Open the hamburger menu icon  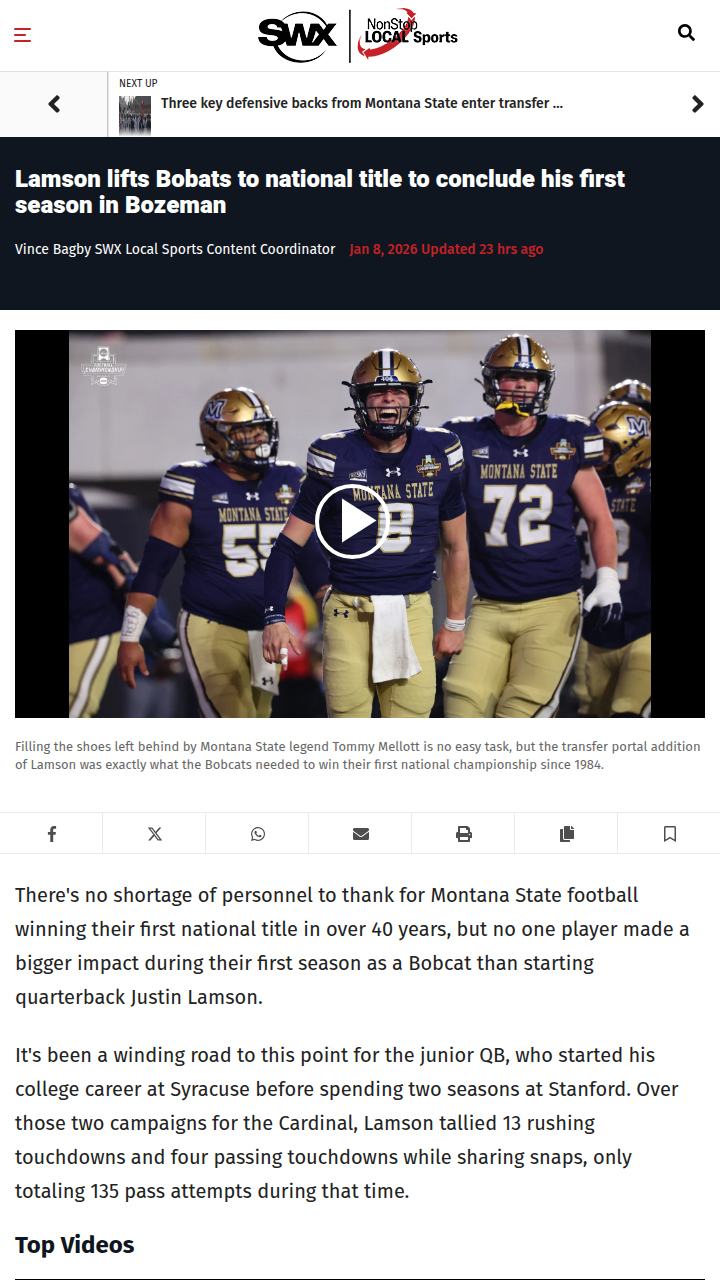[22, 35]
